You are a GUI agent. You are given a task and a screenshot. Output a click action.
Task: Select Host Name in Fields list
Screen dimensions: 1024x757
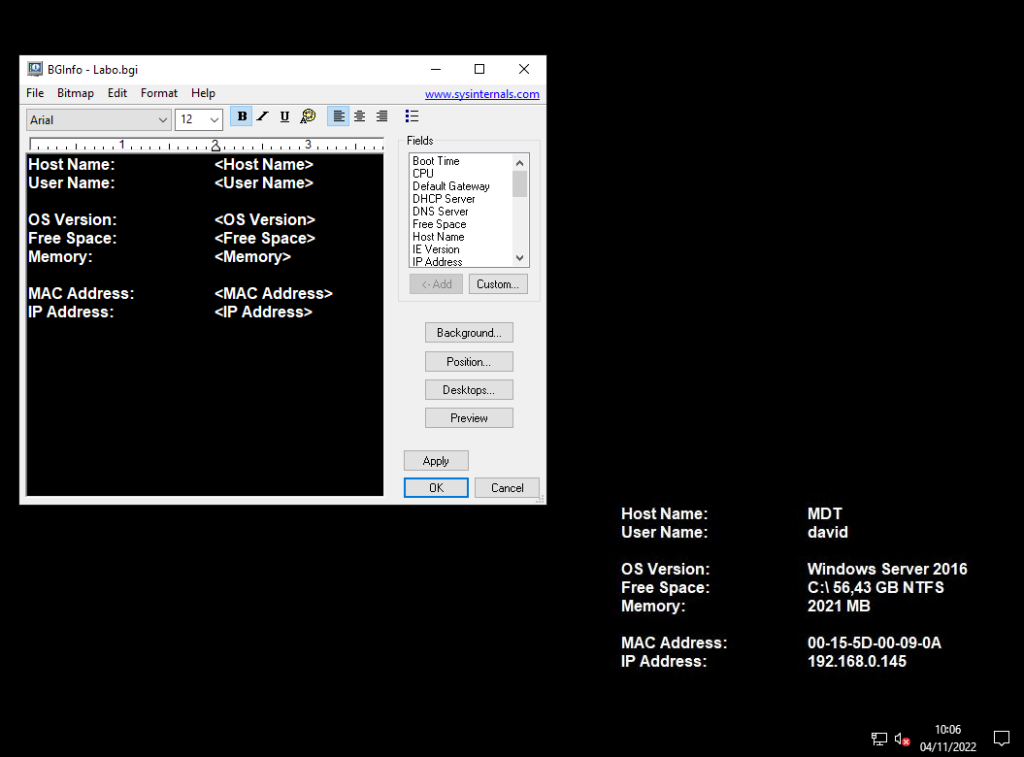pyautogui.click(x=438, y=237)
